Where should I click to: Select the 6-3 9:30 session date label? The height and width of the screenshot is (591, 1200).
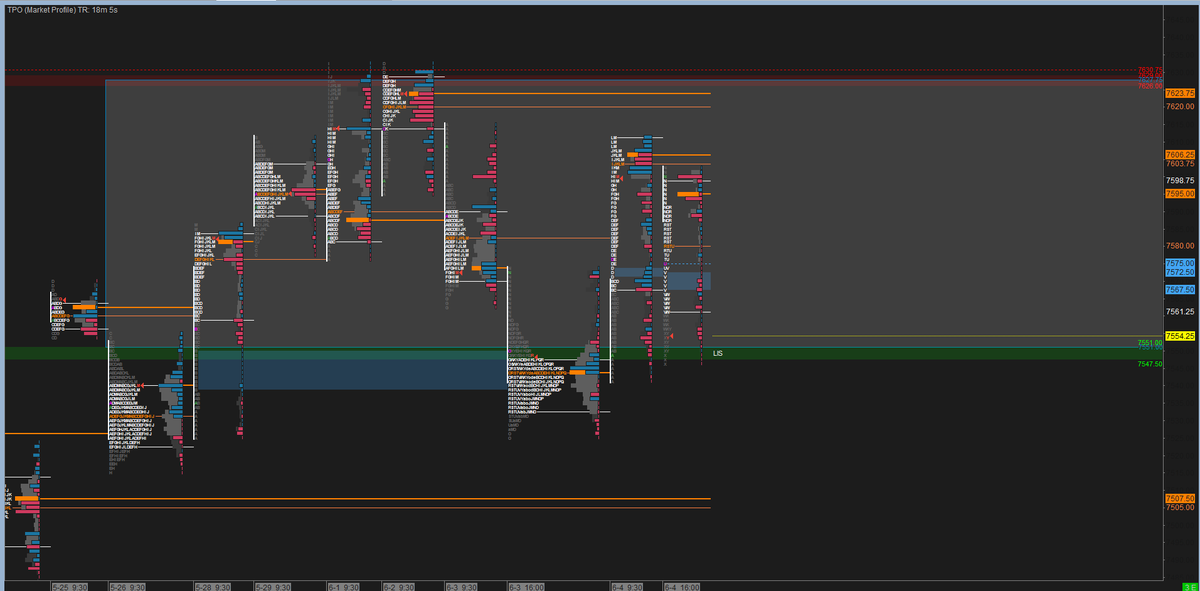[x=463, y=586]
